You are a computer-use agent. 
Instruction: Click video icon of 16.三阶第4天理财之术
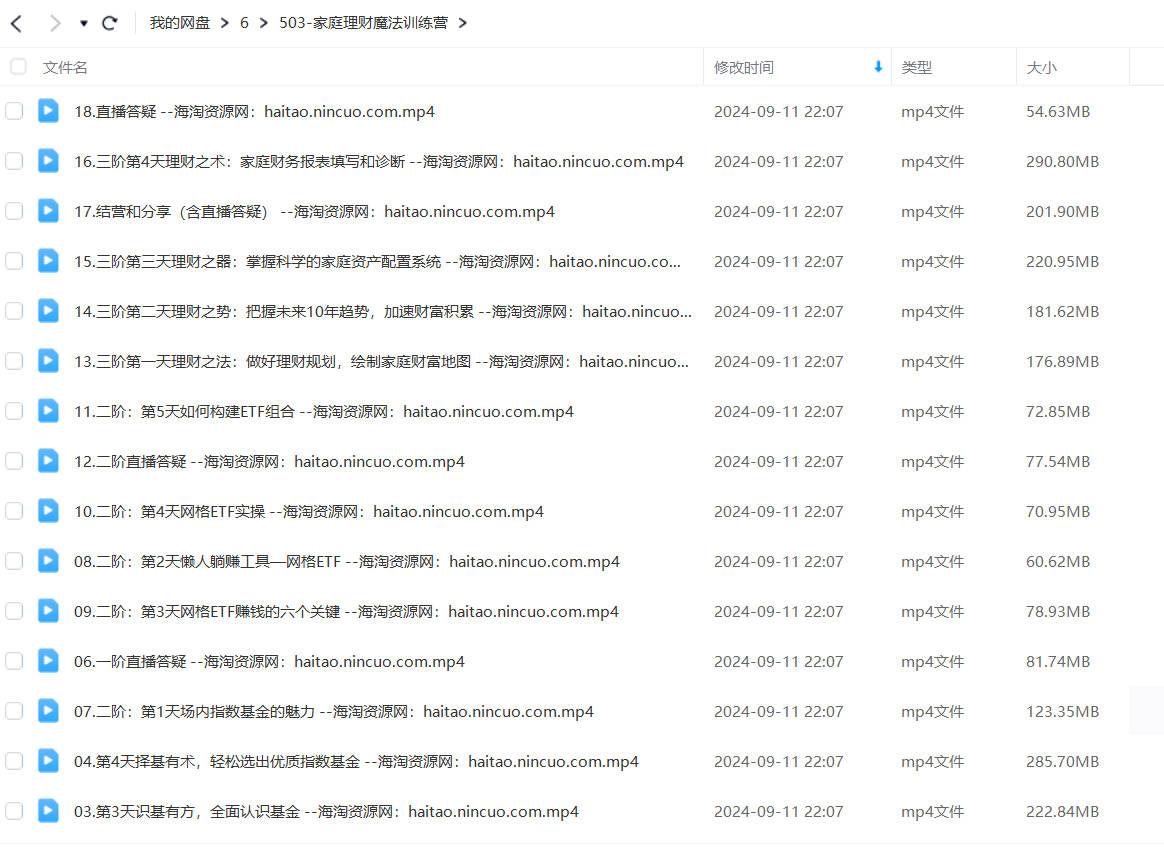[48, 160]
